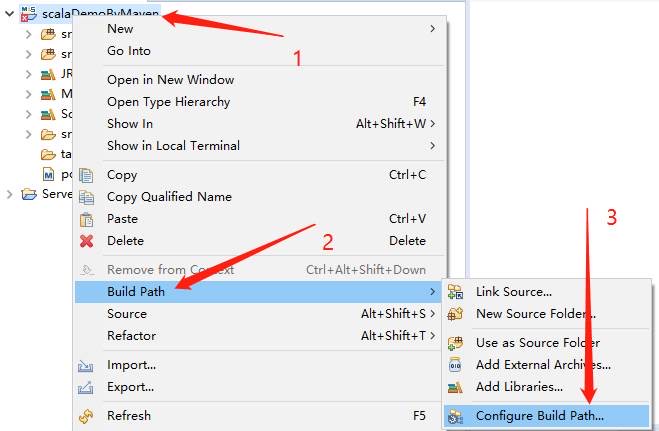Choose Open Type Hierarchy menu item

coord(168,102)
